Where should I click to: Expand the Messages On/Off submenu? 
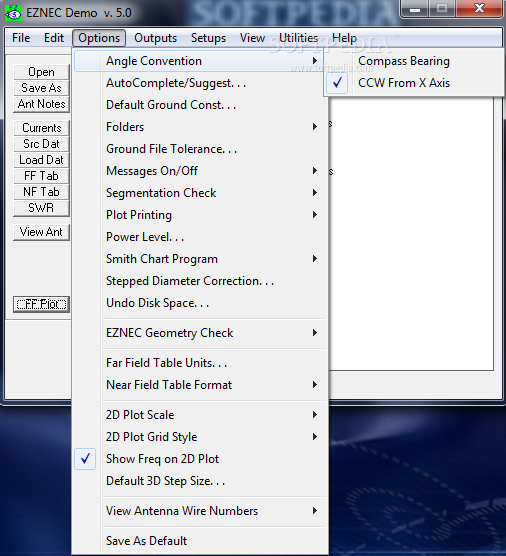point(200,171)
